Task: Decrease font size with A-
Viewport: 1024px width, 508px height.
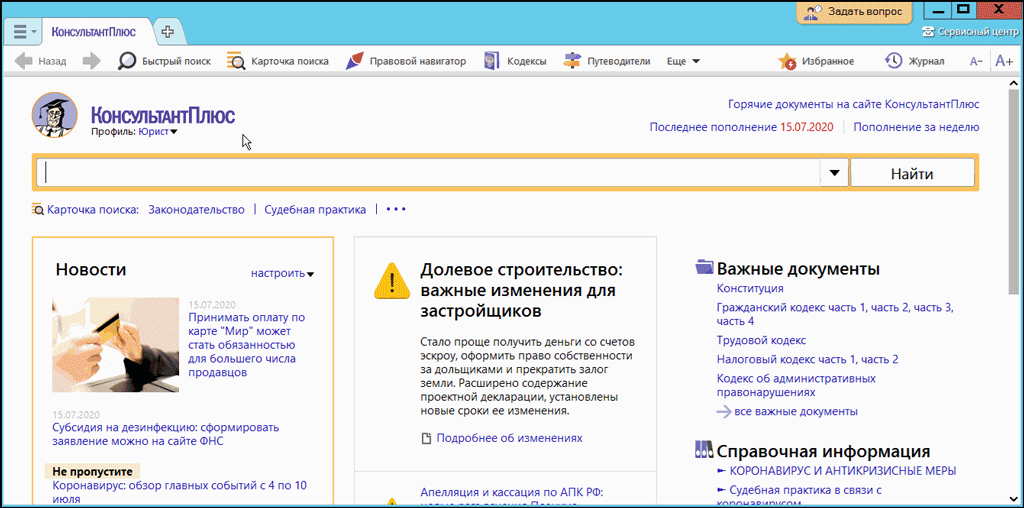Action: [x=976, y=61]
